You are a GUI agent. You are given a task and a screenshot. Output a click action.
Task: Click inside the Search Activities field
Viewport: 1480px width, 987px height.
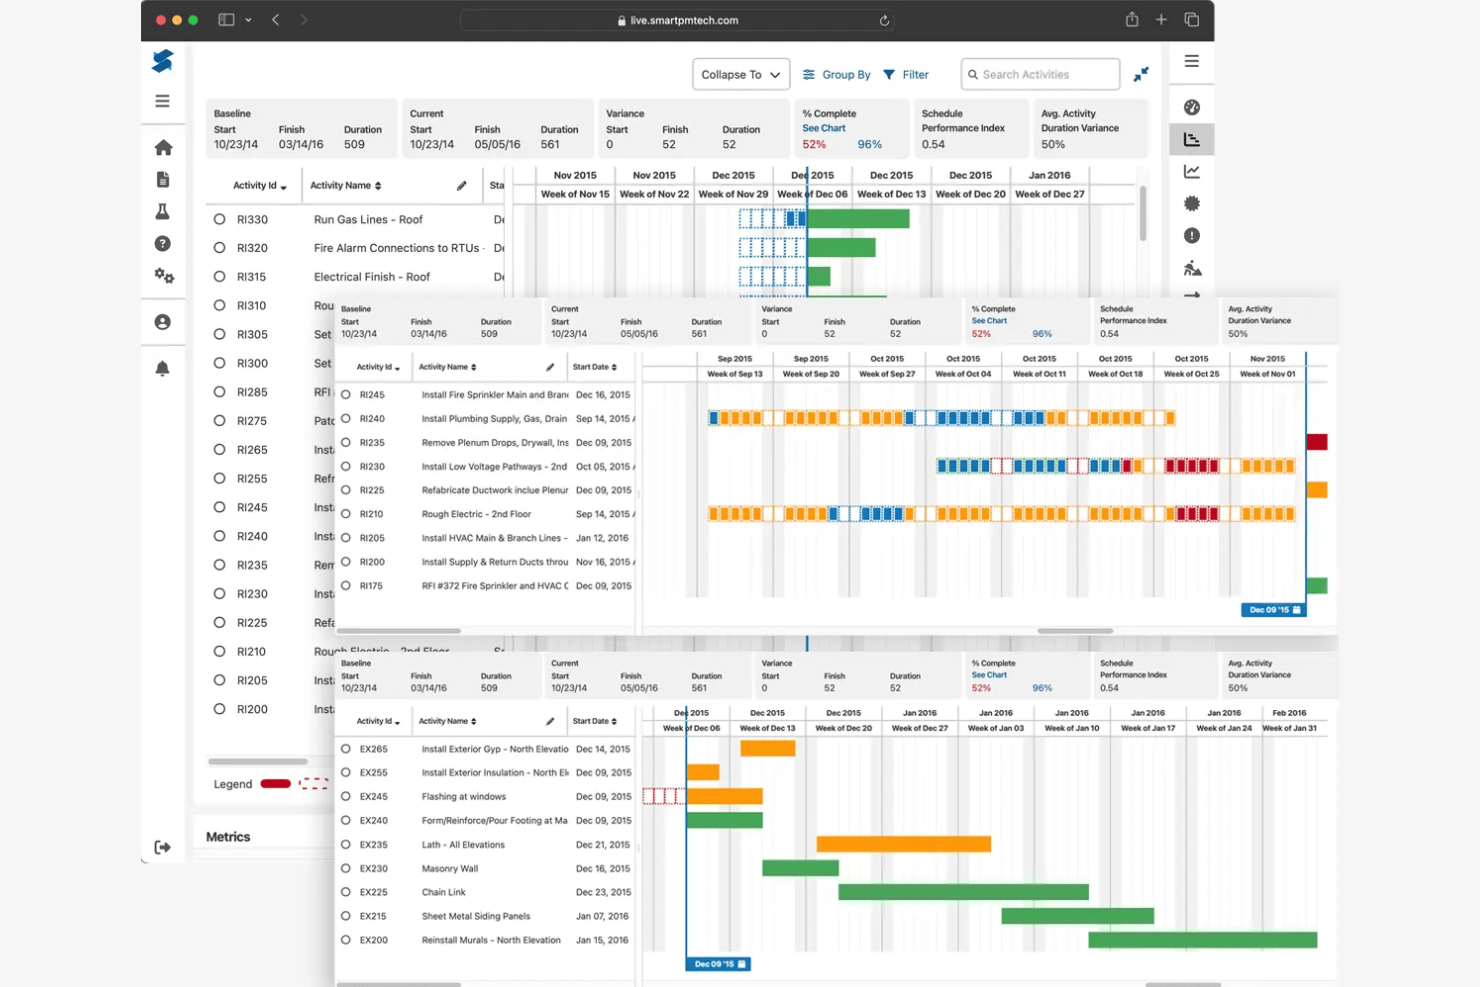click(1040, 74)
